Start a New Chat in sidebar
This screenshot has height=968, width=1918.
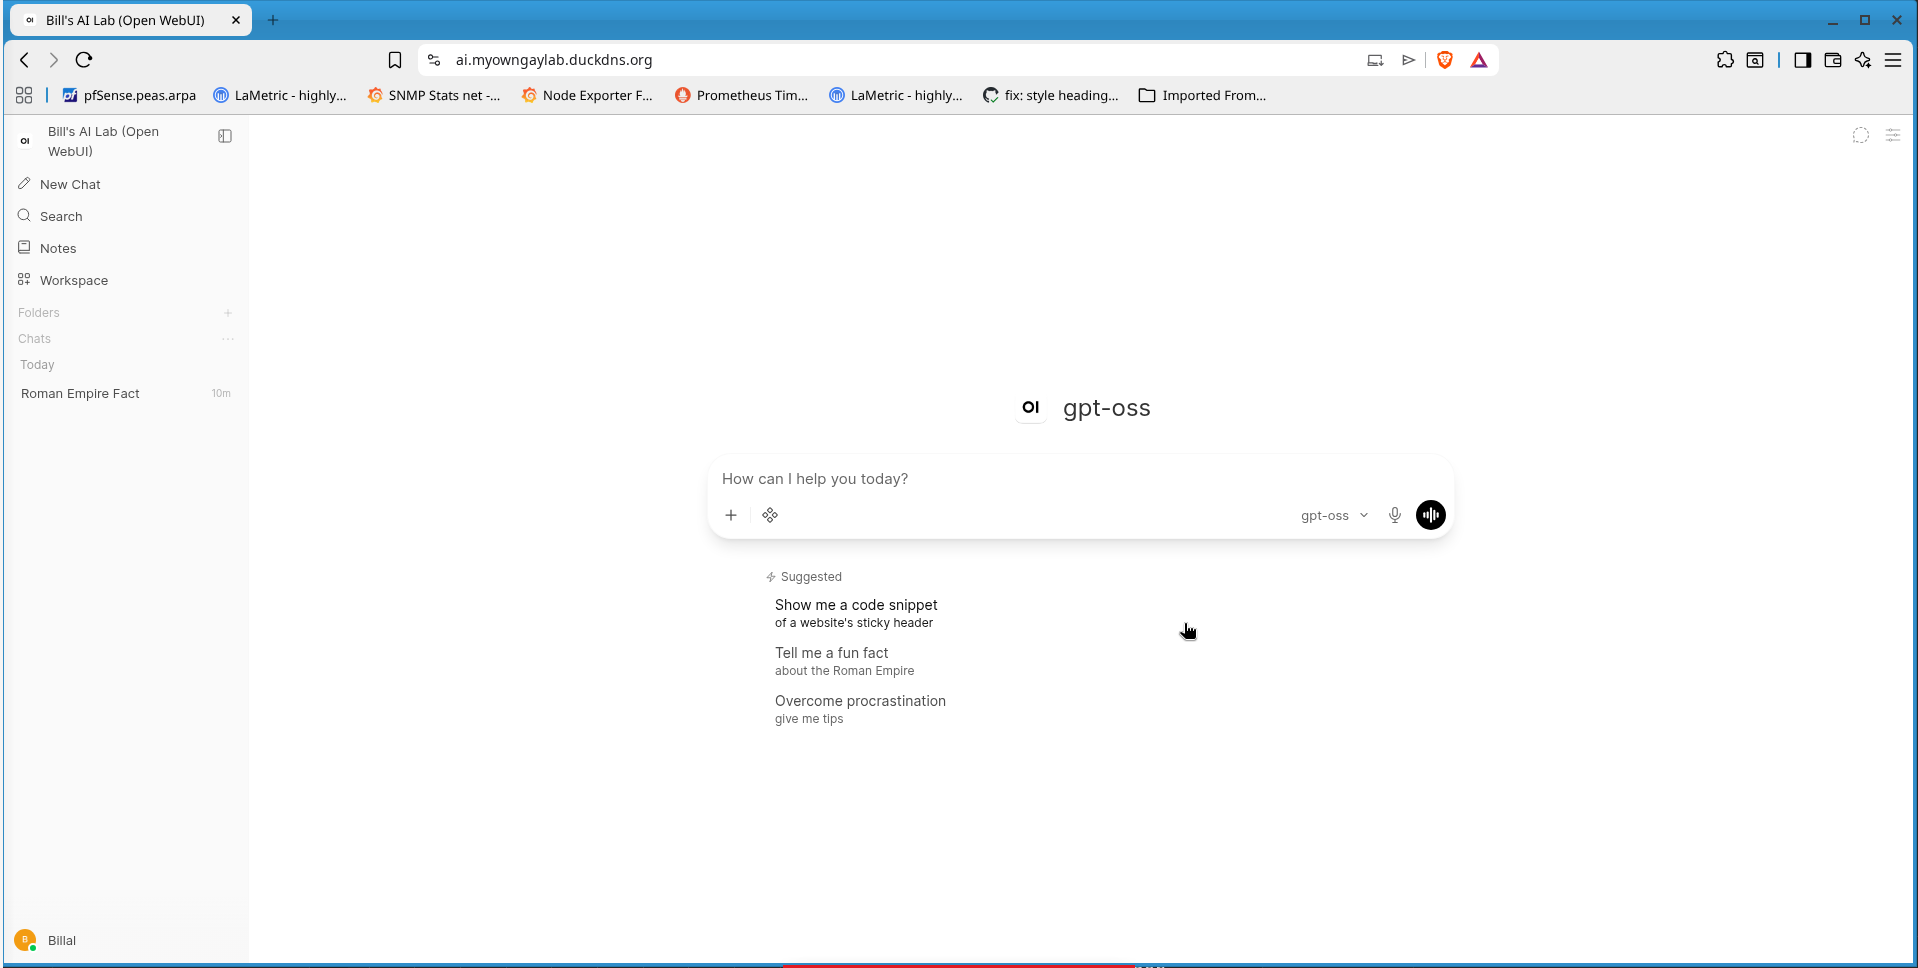(x=126, y=184)
